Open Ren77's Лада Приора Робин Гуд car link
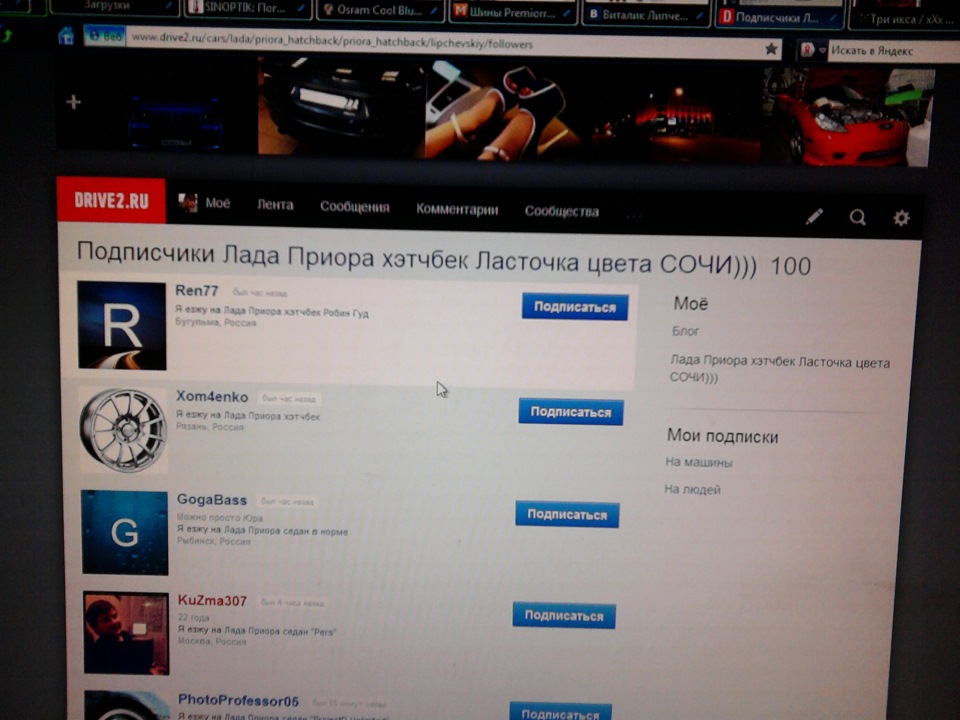The width and height of the screenshot is (960, 720). click(x=296, y=312)
